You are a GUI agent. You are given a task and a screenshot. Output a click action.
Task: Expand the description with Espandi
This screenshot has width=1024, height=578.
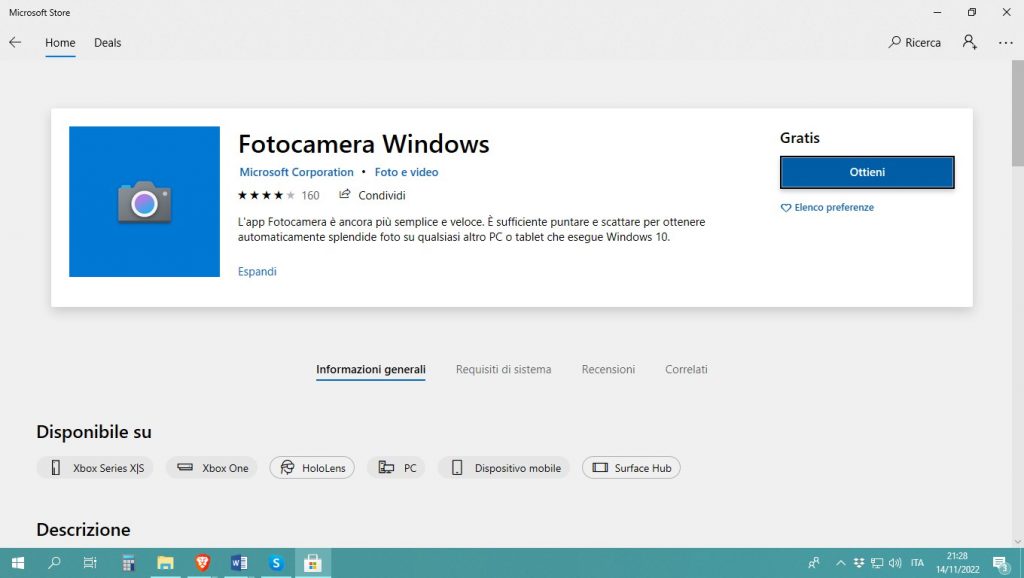pos(256,271)
